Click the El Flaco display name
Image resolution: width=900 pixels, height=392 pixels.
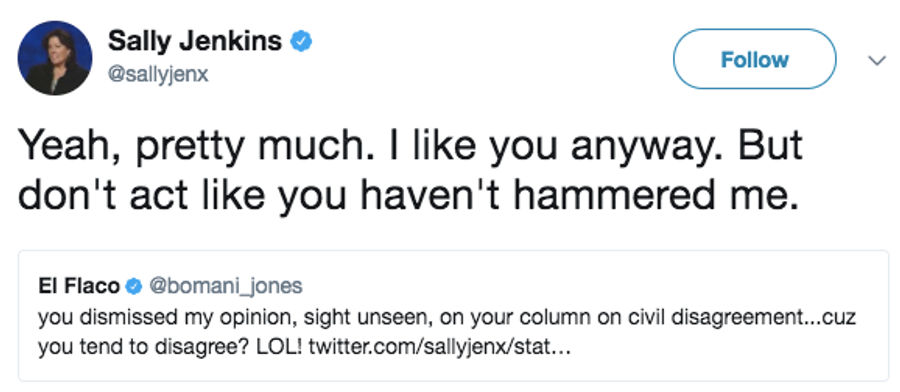tap(79, 286)
